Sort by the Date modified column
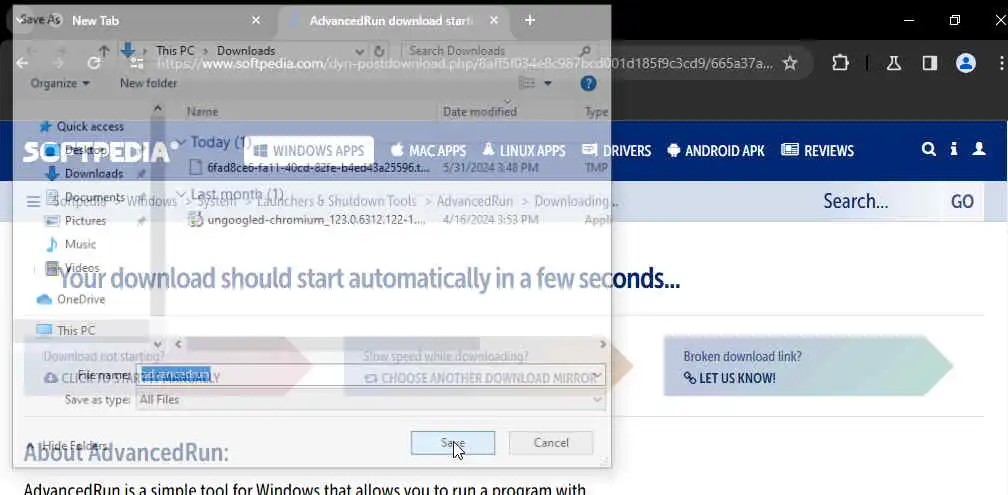Viewport: 1008px width, 495px height. click(x=480, y=112)
